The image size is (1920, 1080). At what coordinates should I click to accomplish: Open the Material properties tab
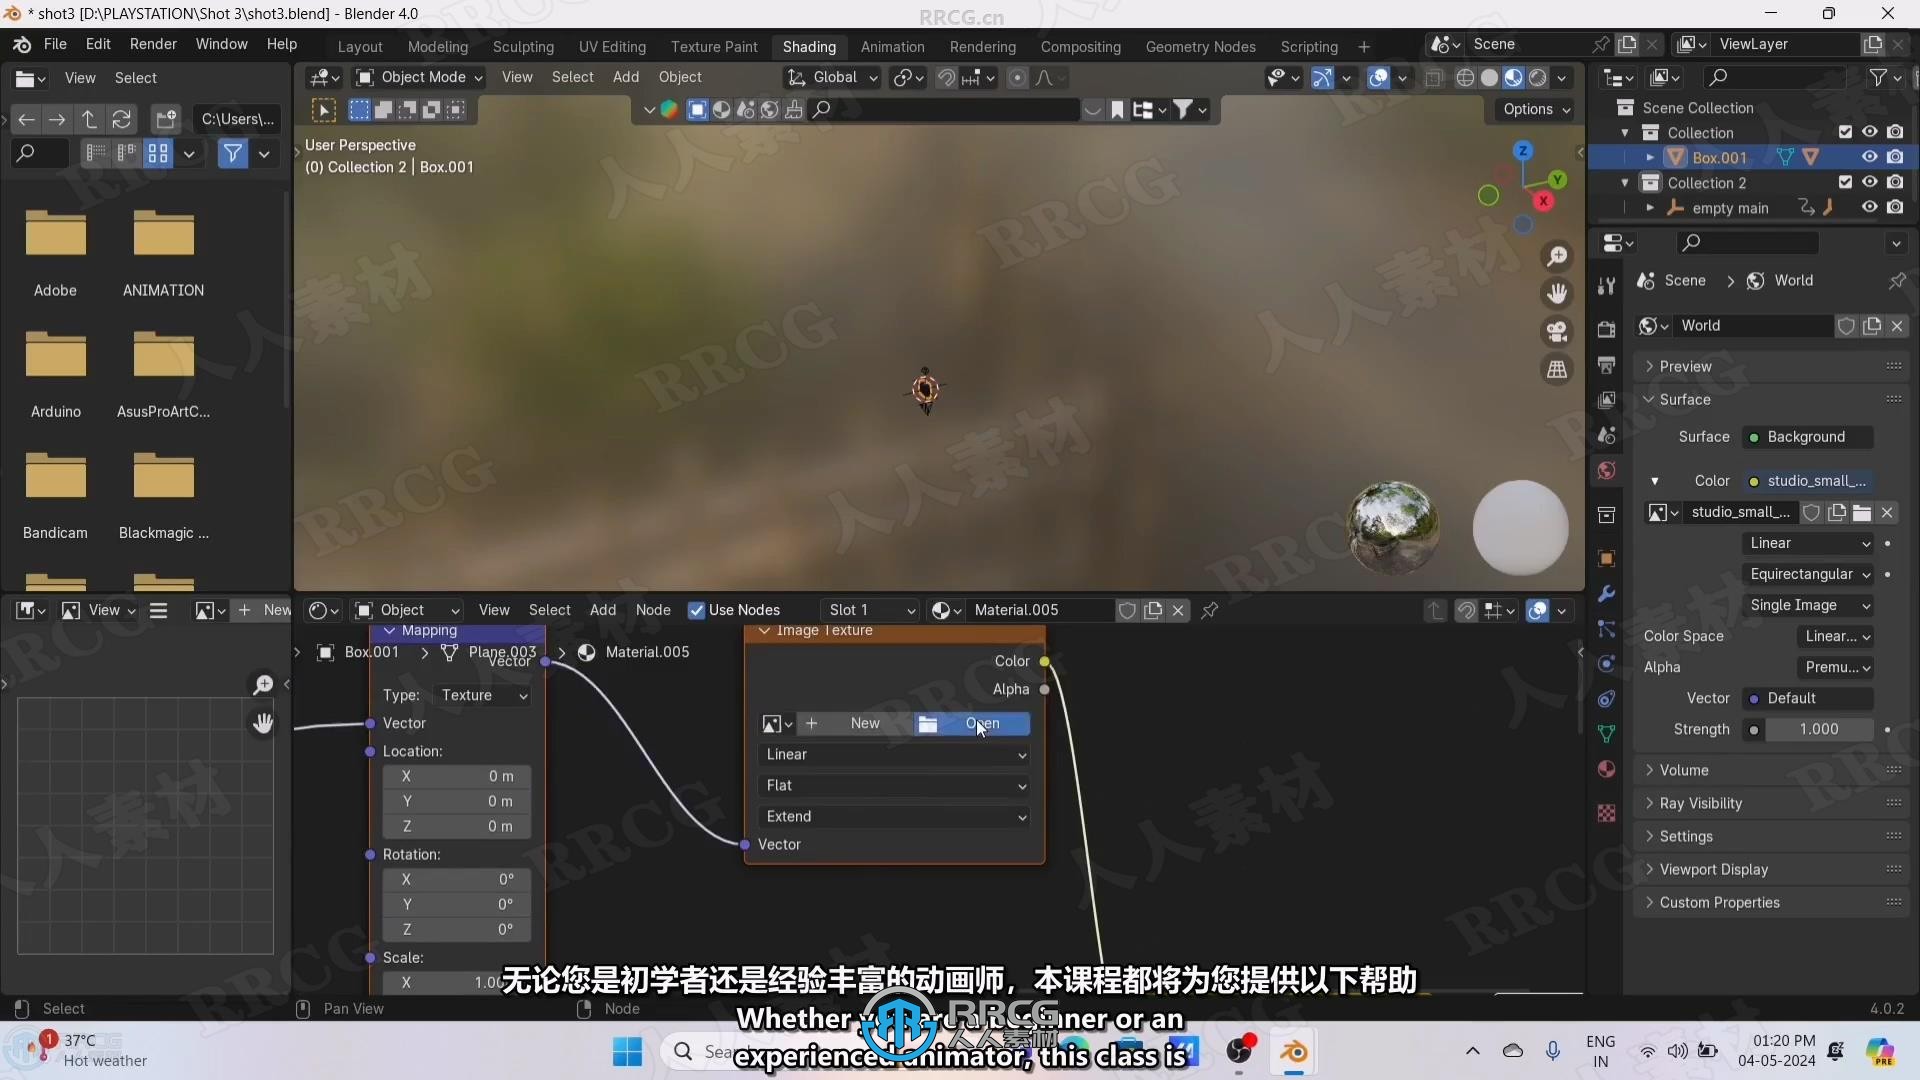tap(1607, 769)
